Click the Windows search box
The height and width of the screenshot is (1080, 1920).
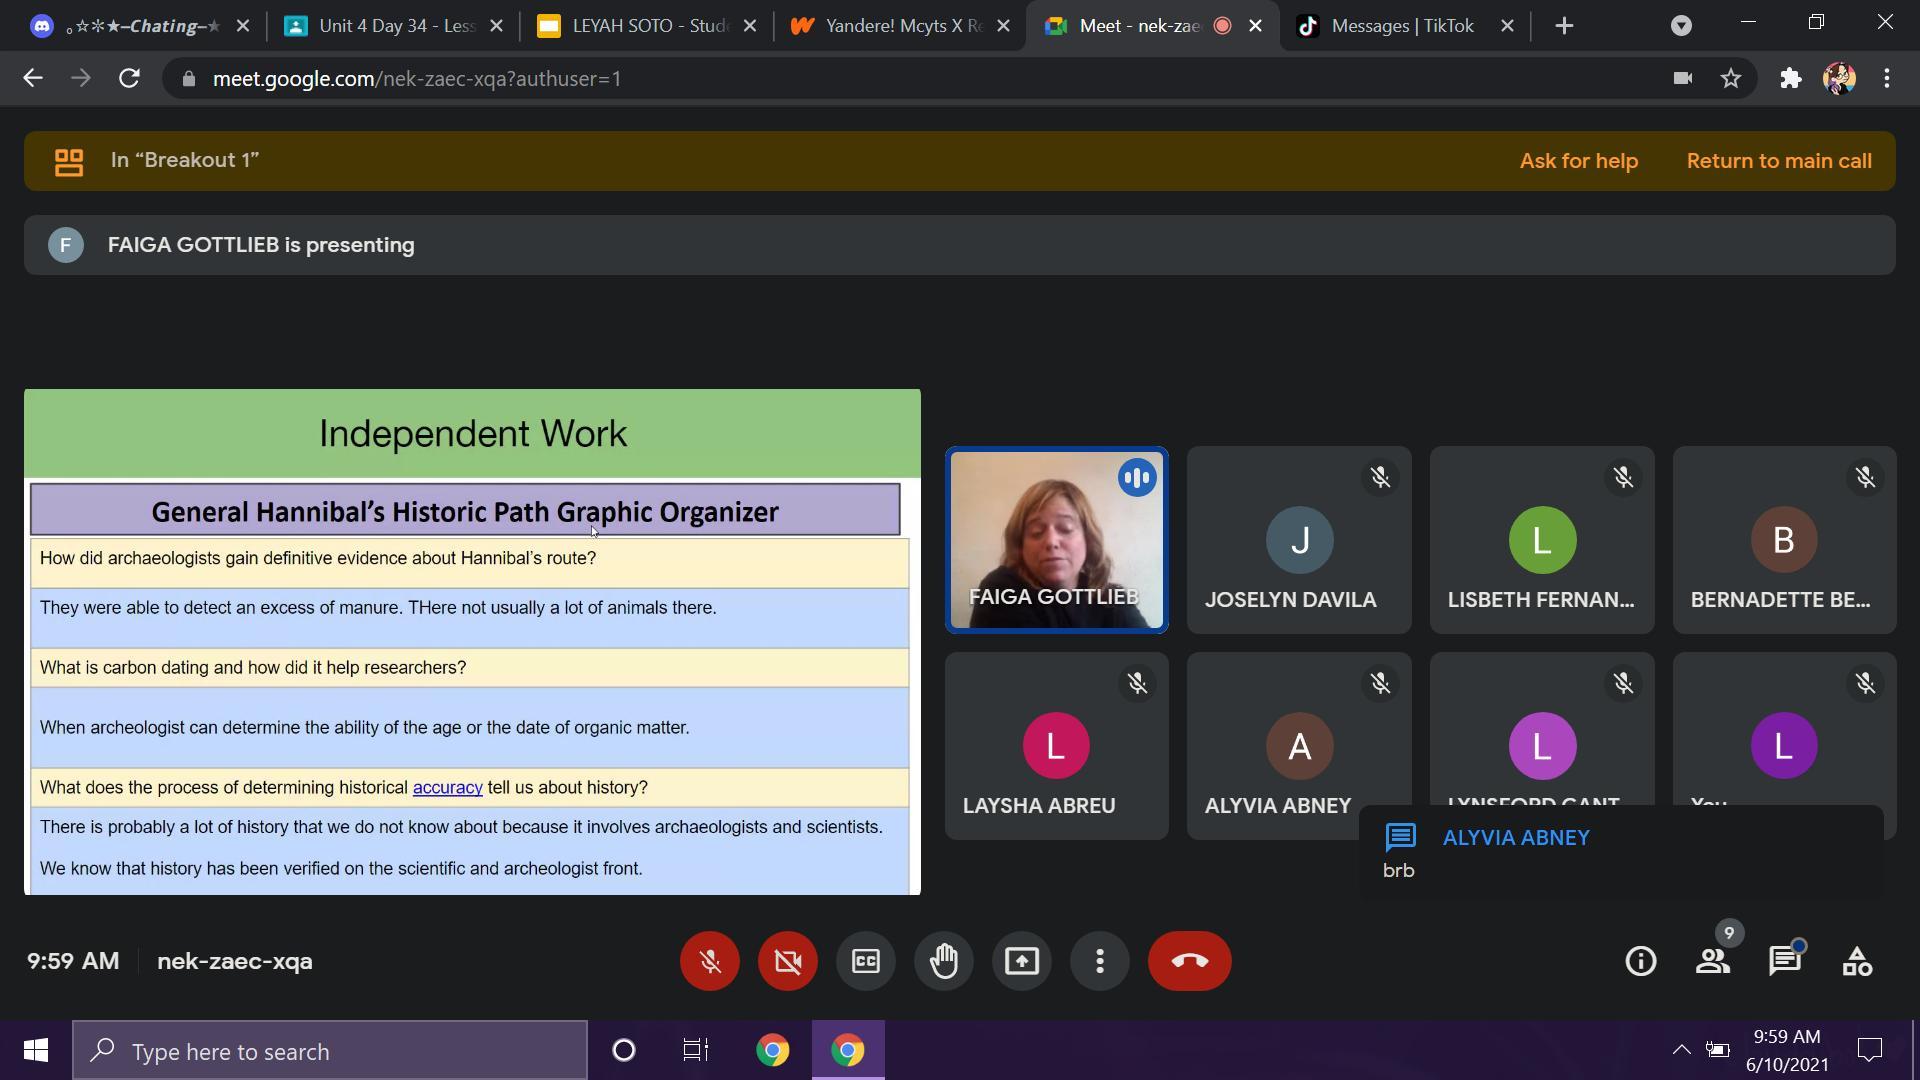pyautogui.click(x=330, y=1051)
